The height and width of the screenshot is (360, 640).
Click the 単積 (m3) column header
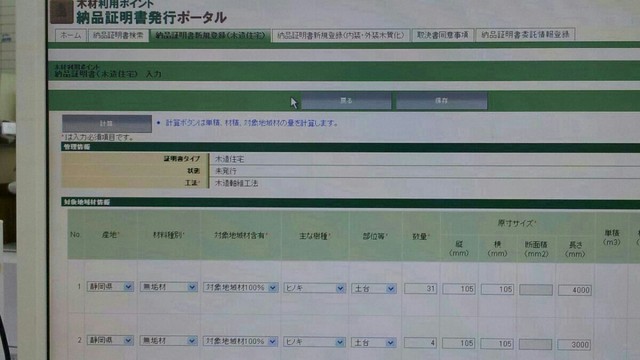point(612,237)
